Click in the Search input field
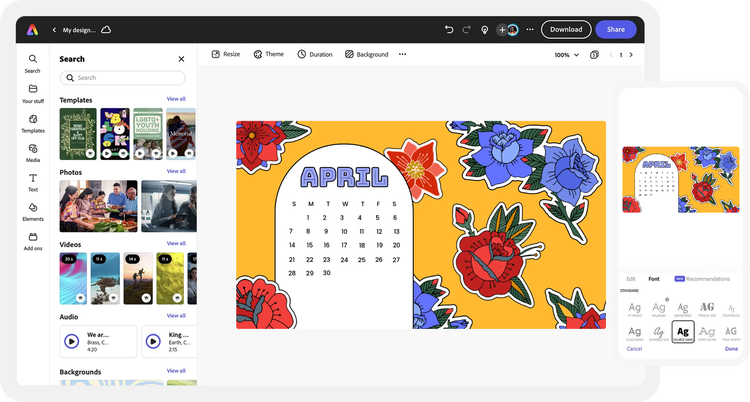 (x=122, y=78)
